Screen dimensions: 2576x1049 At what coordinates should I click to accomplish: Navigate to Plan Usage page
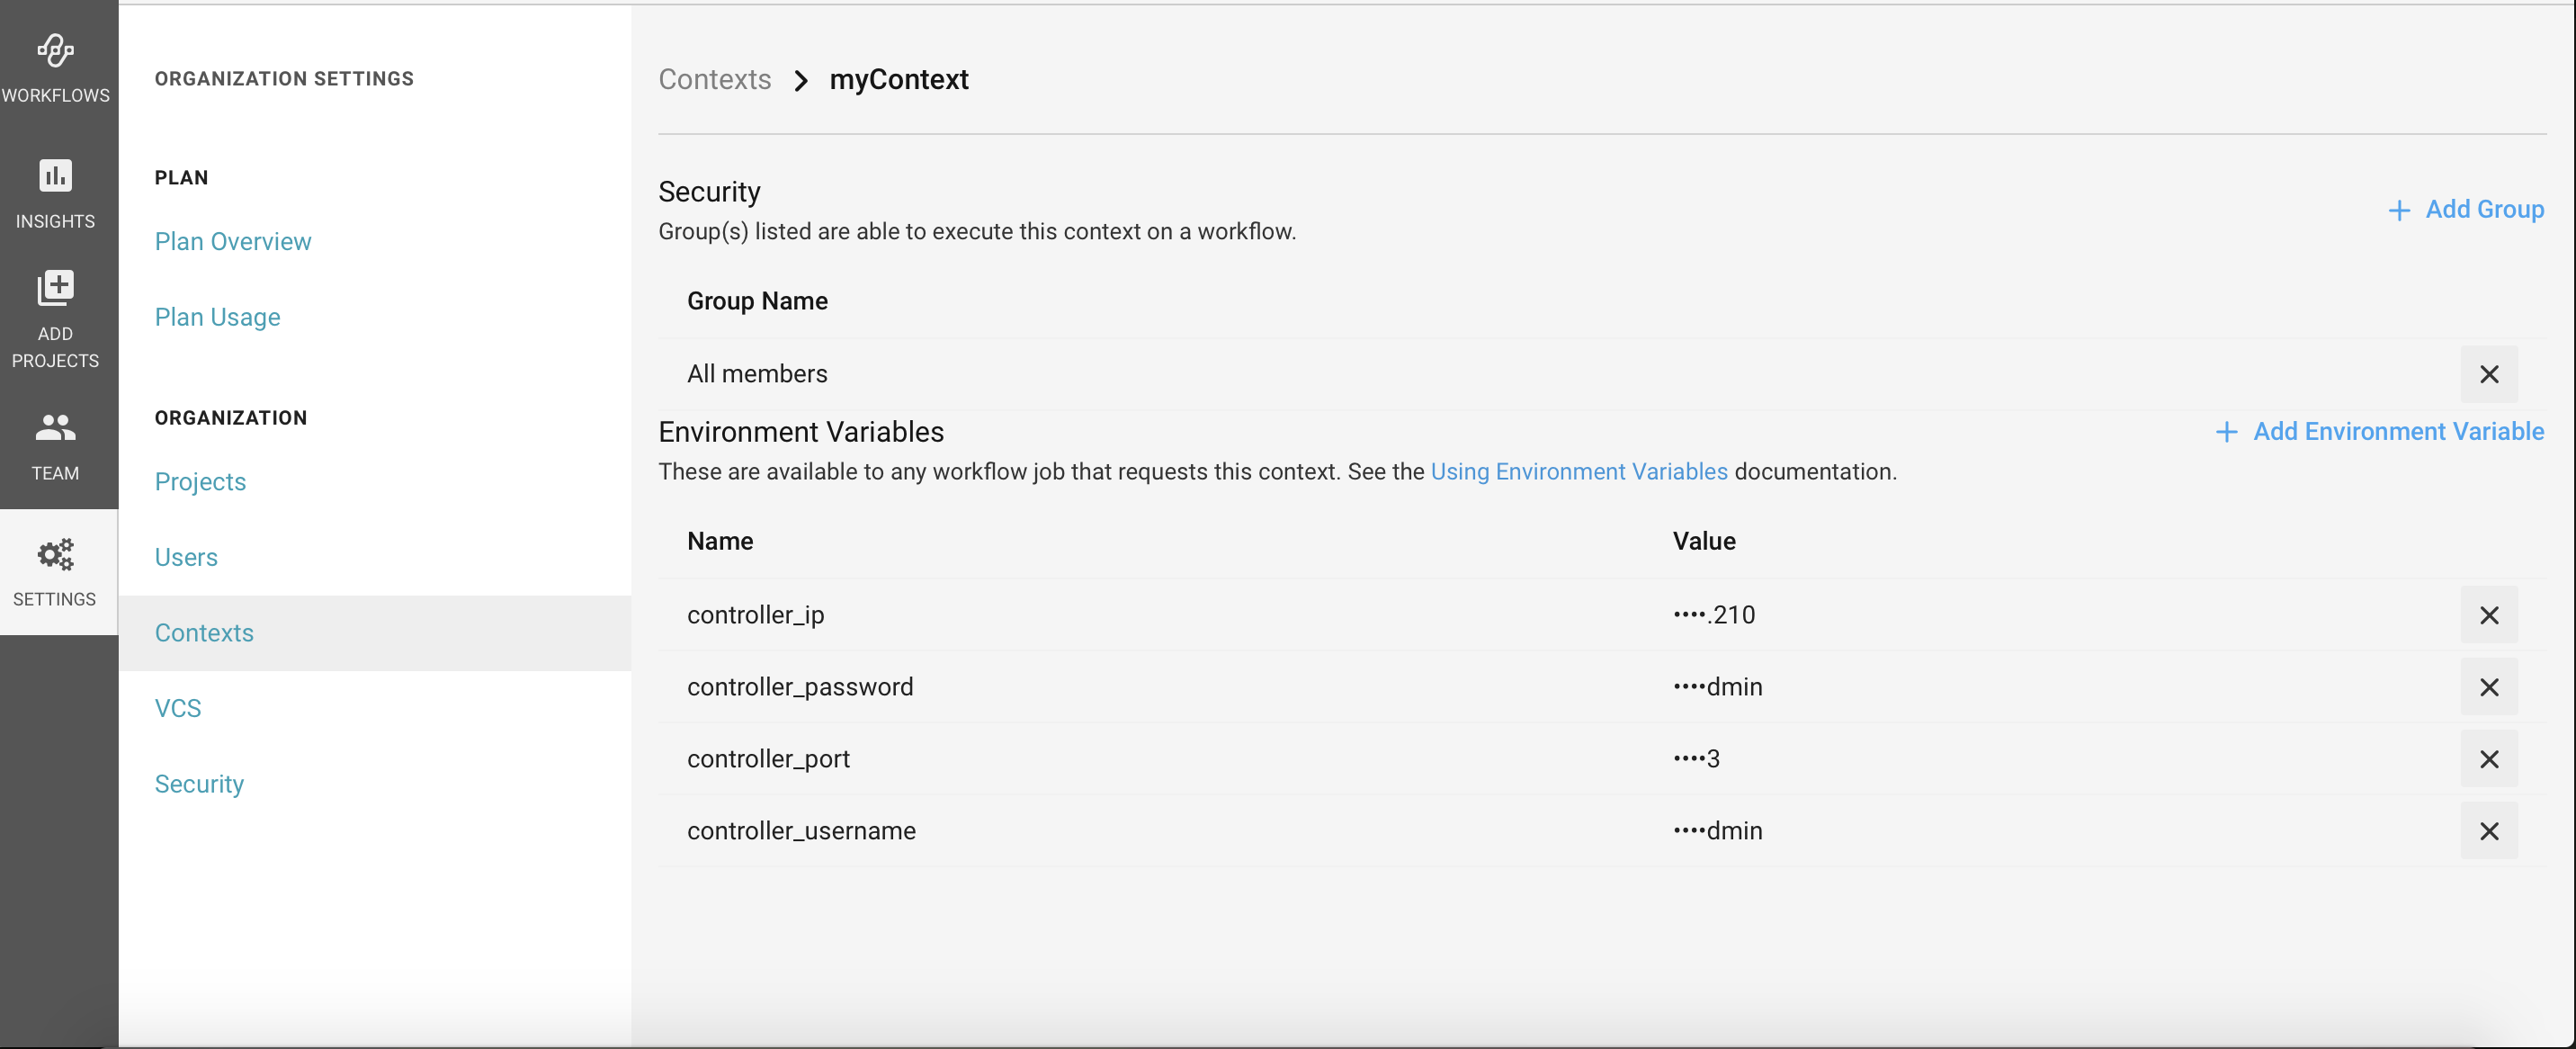pos(217,316)
